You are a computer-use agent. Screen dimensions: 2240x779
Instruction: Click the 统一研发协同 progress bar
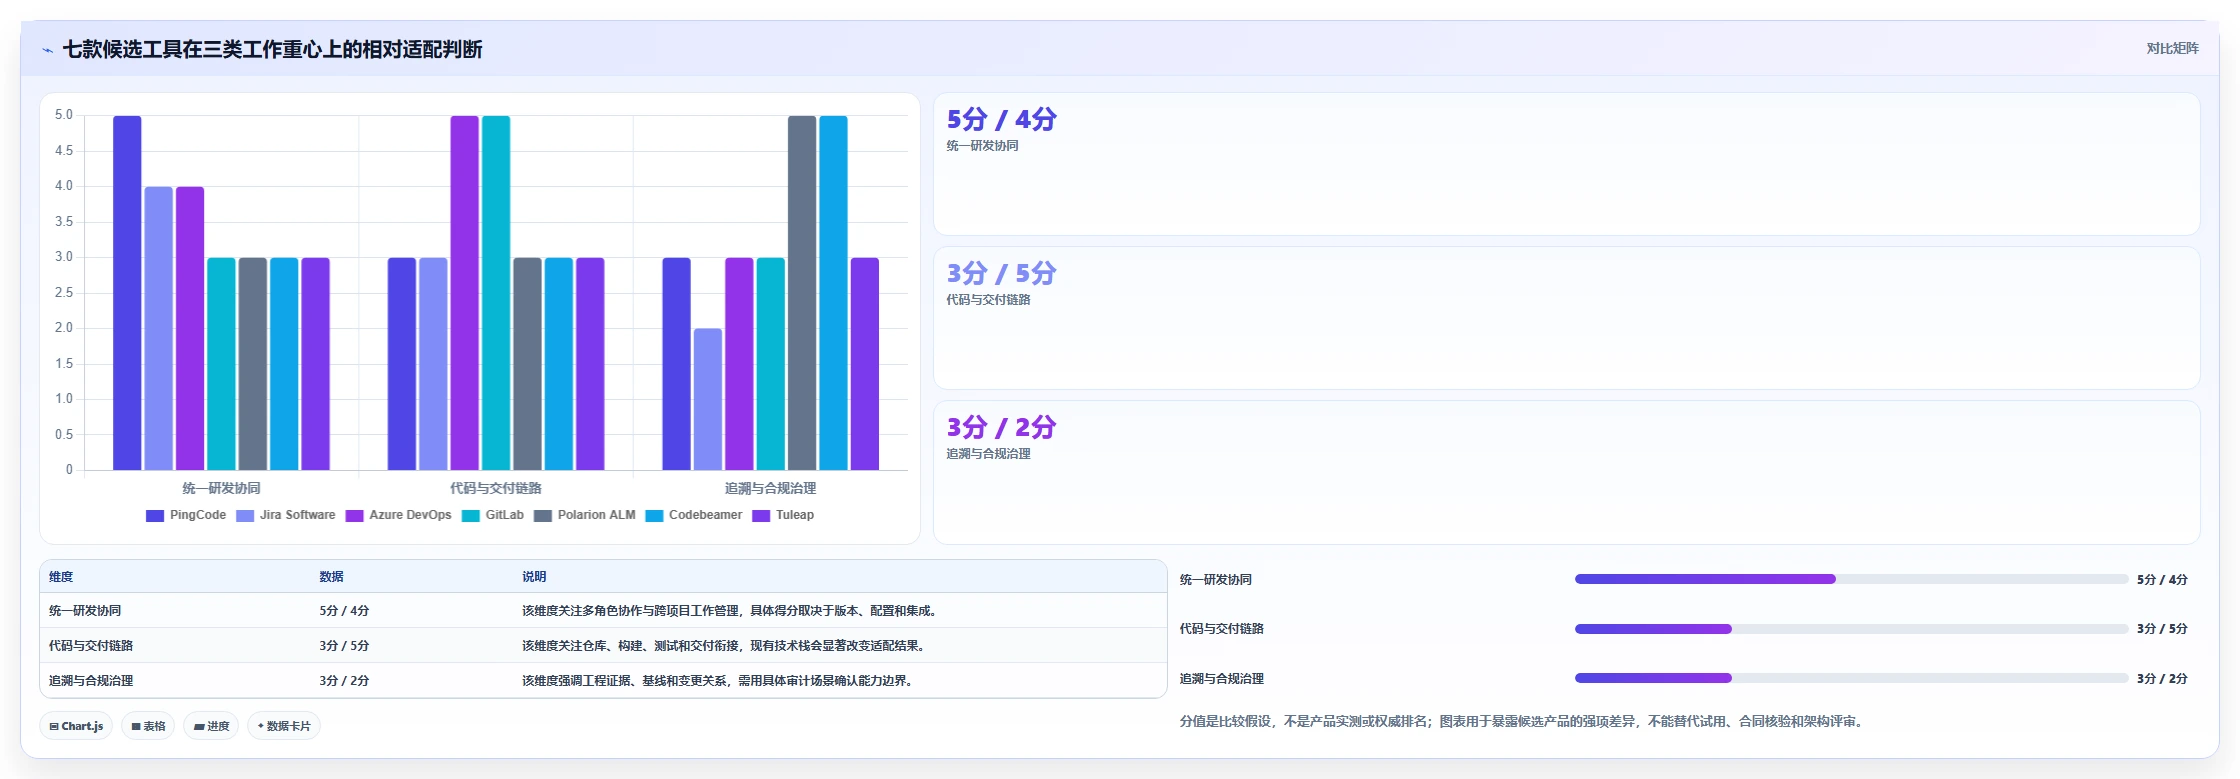[x=1851, y=579]
